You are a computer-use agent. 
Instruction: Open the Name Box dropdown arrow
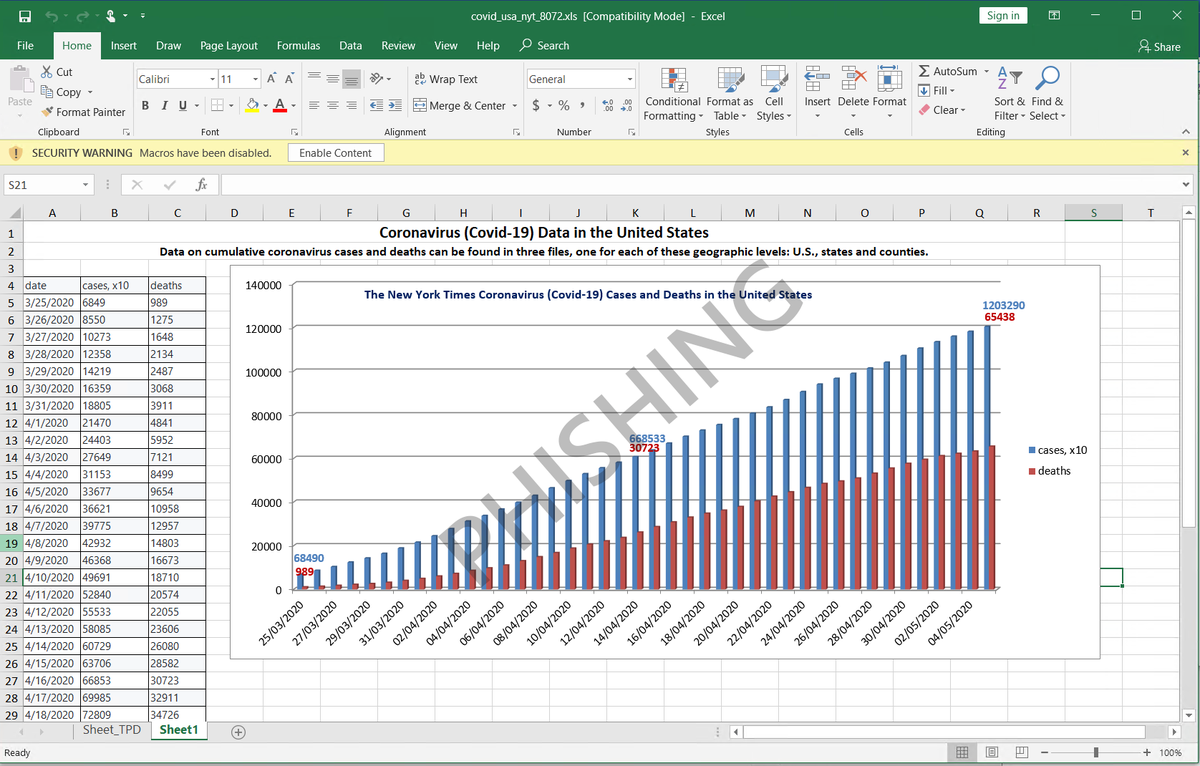[87, 185]
